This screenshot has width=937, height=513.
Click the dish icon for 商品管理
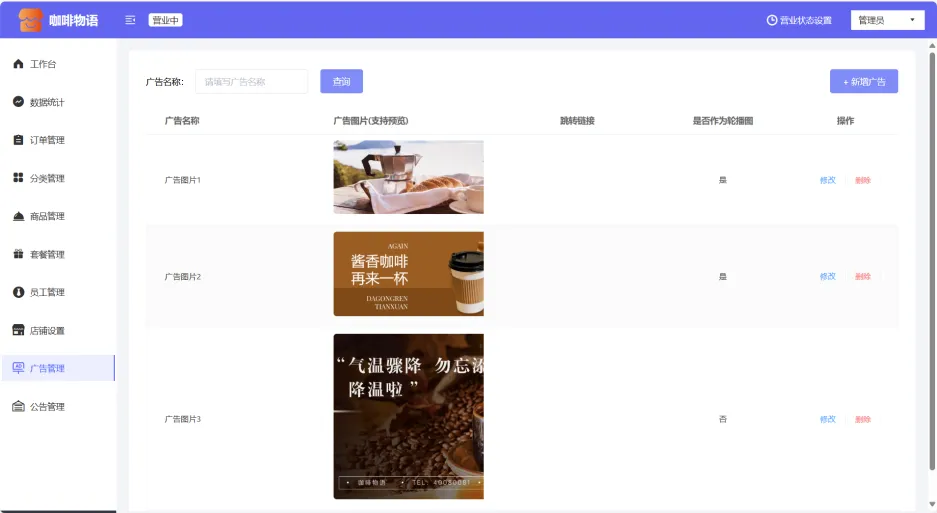coord(18,216)
